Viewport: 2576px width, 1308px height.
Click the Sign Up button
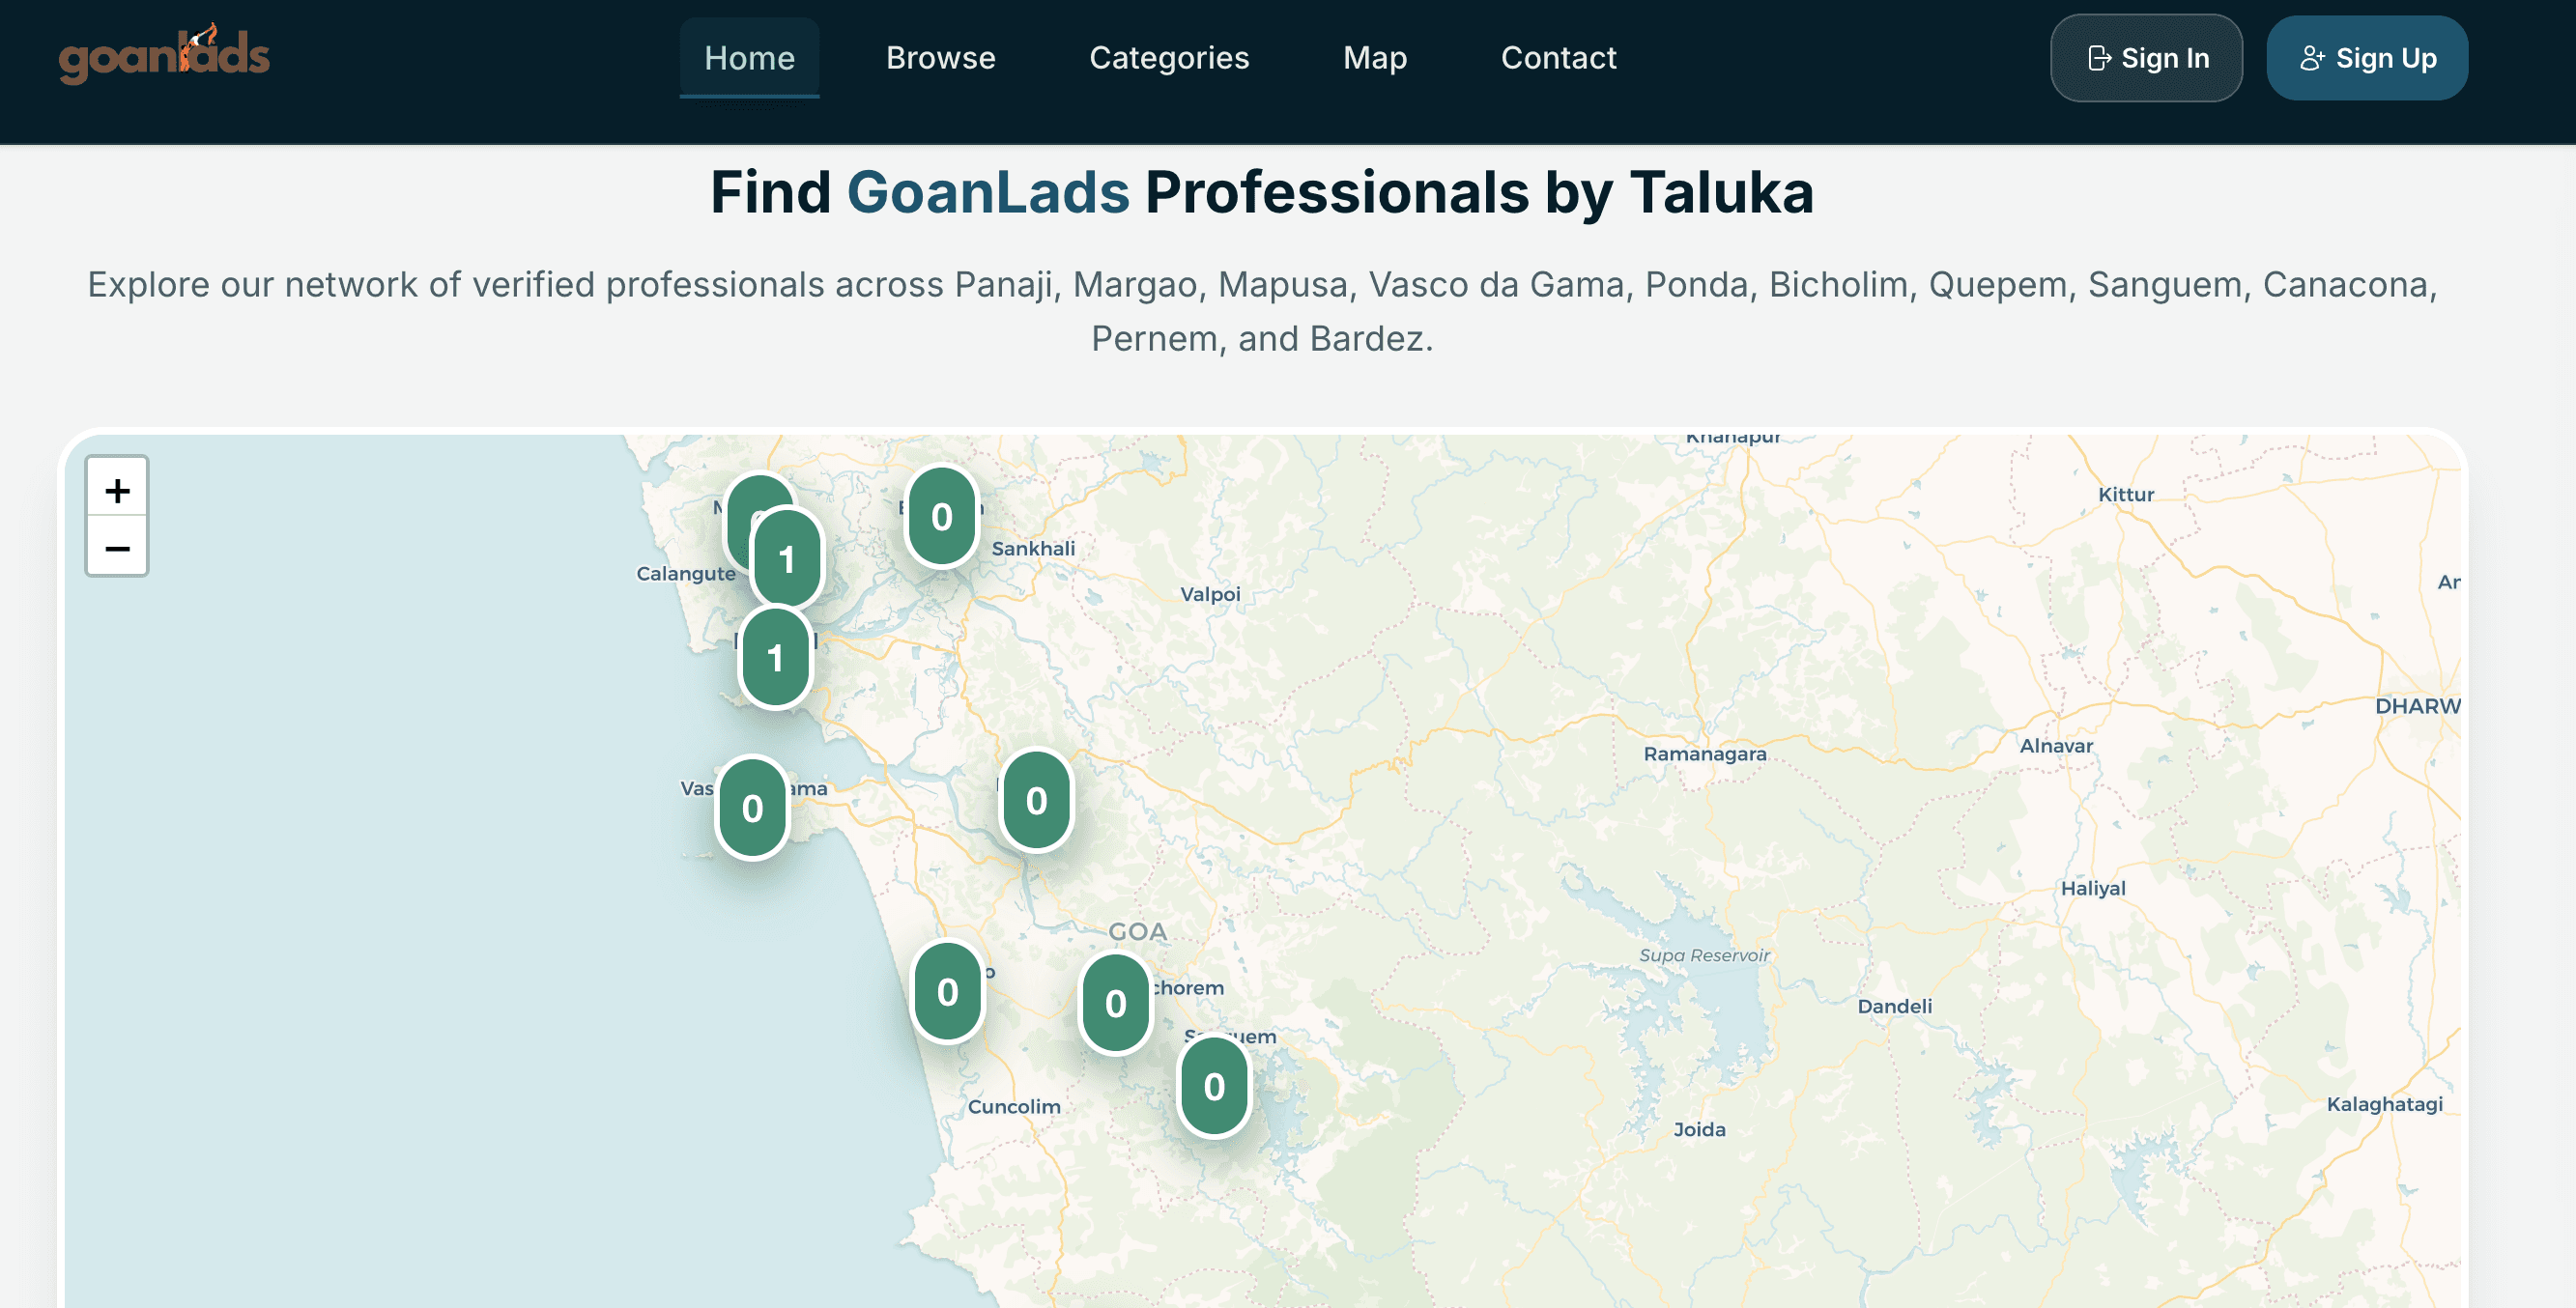click(x=2367, y=58)
